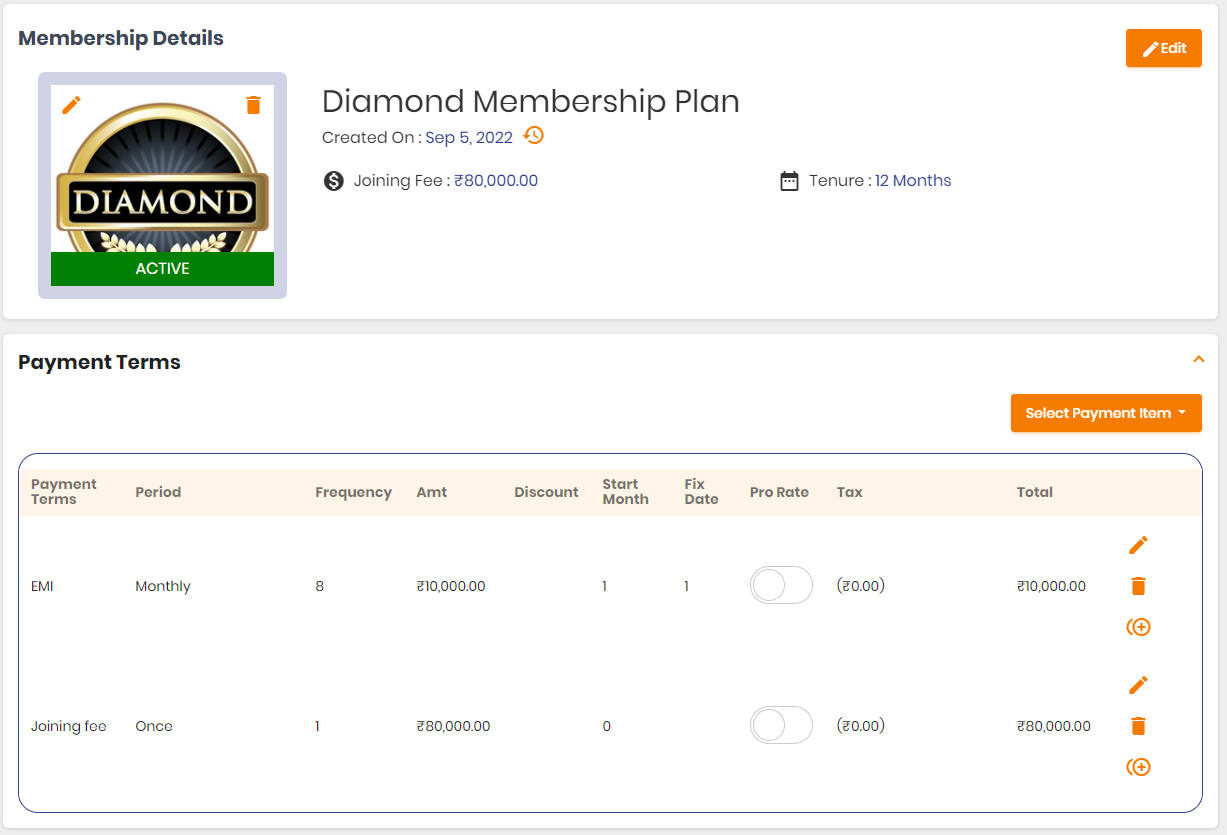The height and width of the screenshot is (835, 1227).
Task: Click the Joining fee payment term cell
Action: click(69, 726)
